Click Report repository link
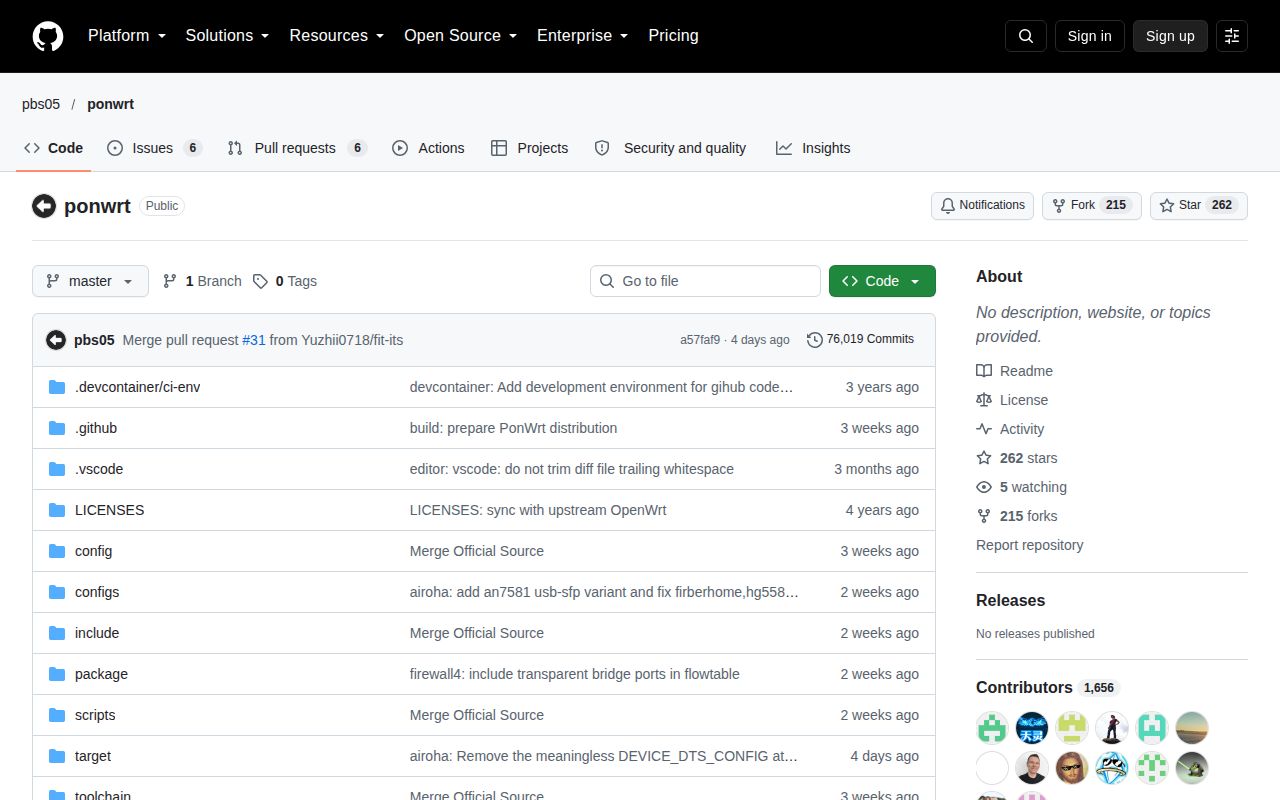This screenshot has width=1280, height=800. [x=1030, y=545]
